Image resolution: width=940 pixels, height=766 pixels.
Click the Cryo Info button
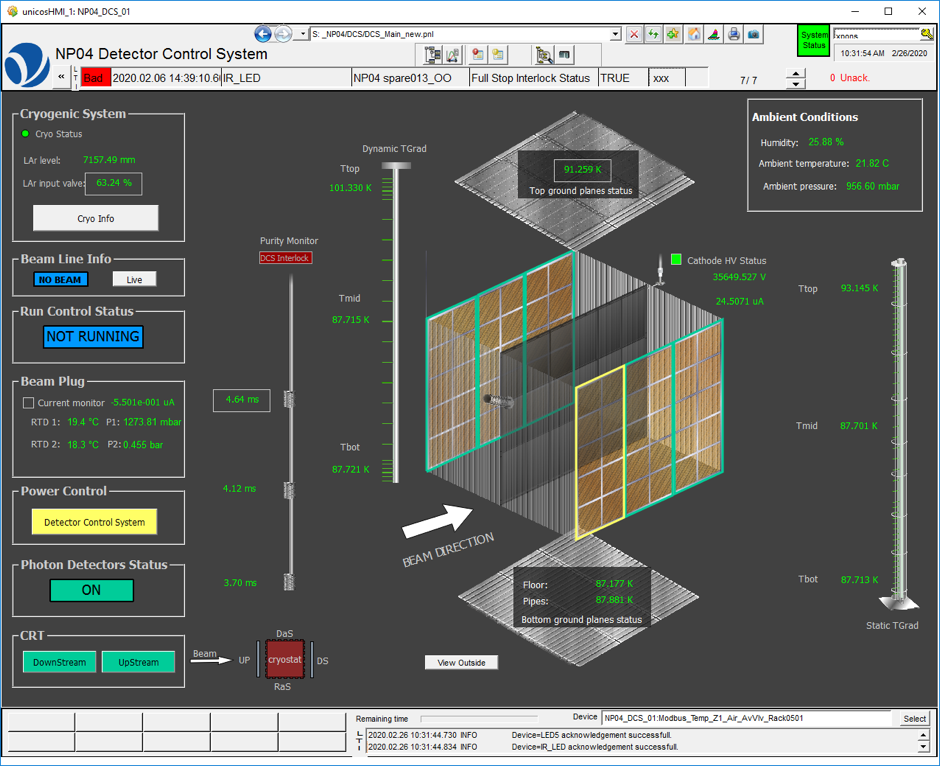(95, 218)
